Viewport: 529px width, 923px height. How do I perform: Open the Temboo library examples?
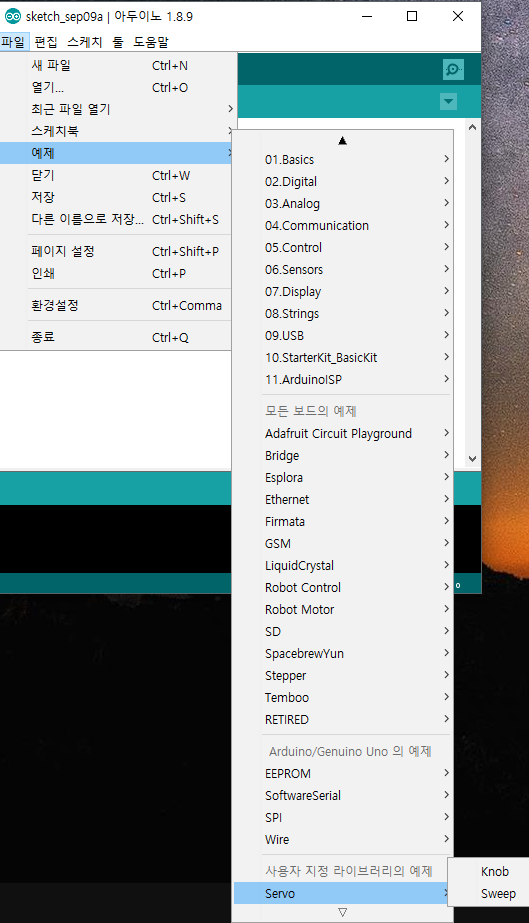tap(343, 698)
